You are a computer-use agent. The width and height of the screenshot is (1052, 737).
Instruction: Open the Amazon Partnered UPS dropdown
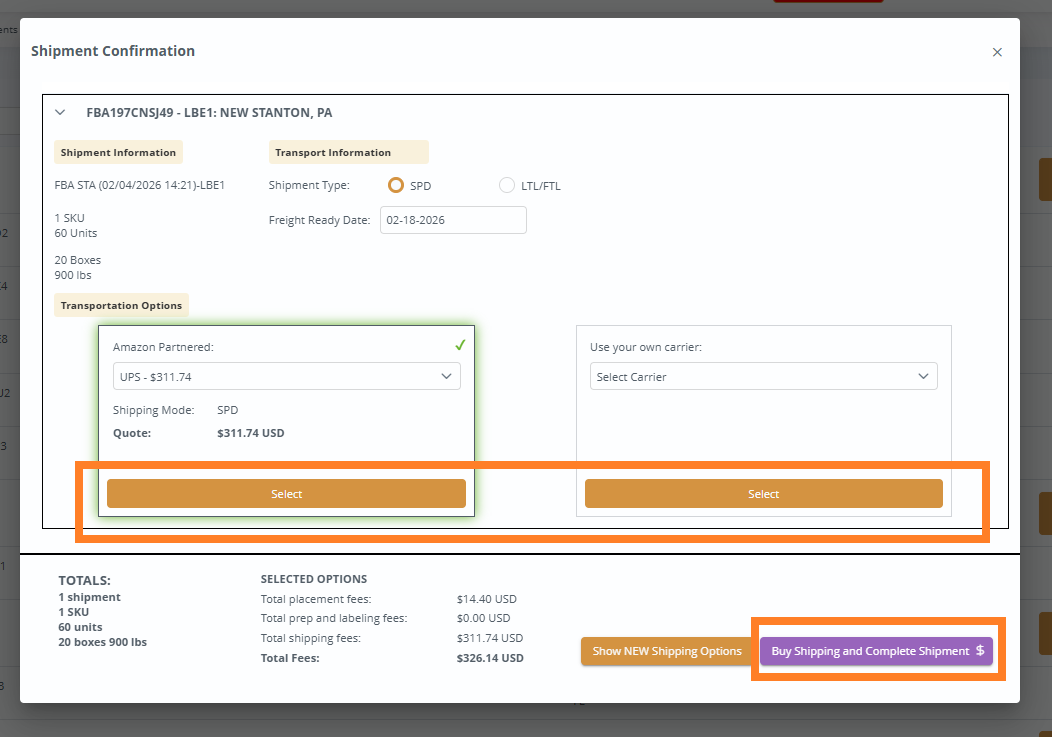pos(286,376)
